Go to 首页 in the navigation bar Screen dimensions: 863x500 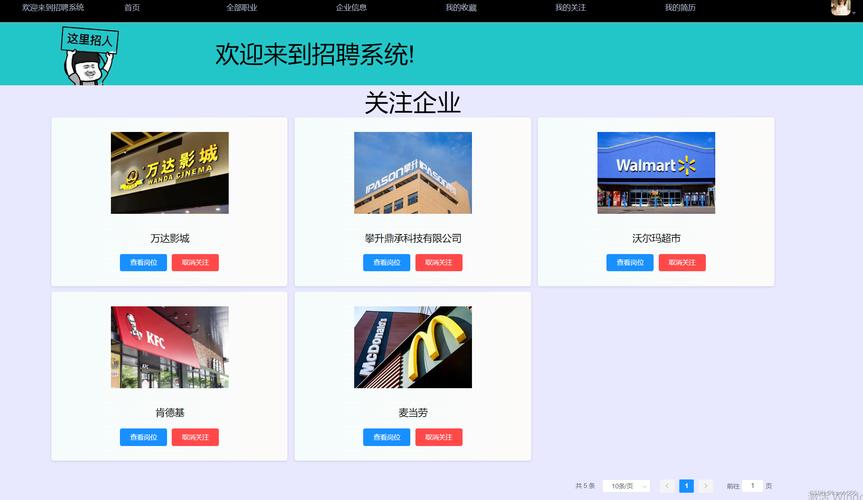pos(132,8)
